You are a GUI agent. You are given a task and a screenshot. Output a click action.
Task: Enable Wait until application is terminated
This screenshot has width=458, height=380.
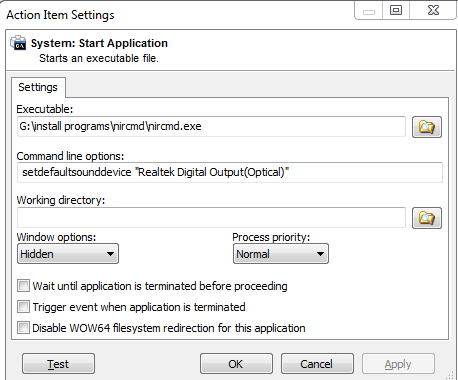23,286
